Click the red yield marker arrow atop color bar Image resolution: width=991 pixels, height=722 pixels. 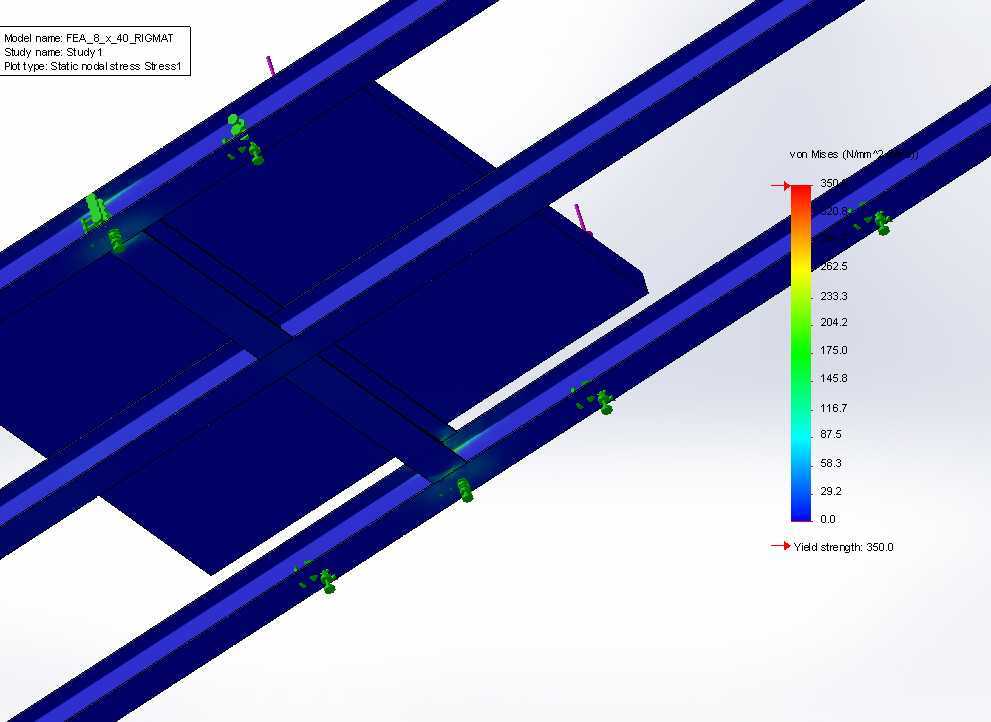click(x=781, y=185)
